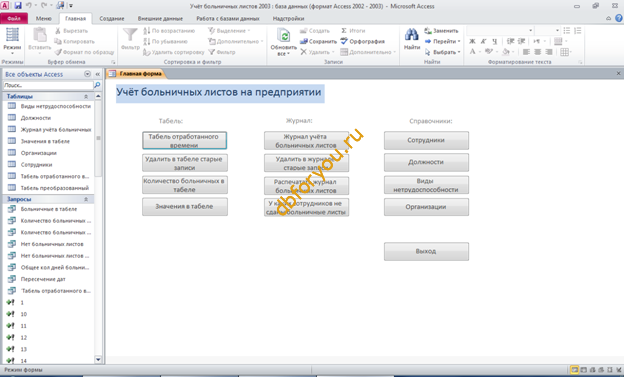Image resolution: width=624 pixels, height=377 pixels.
Task: Open the font size combo box
Action: point(548,31)
